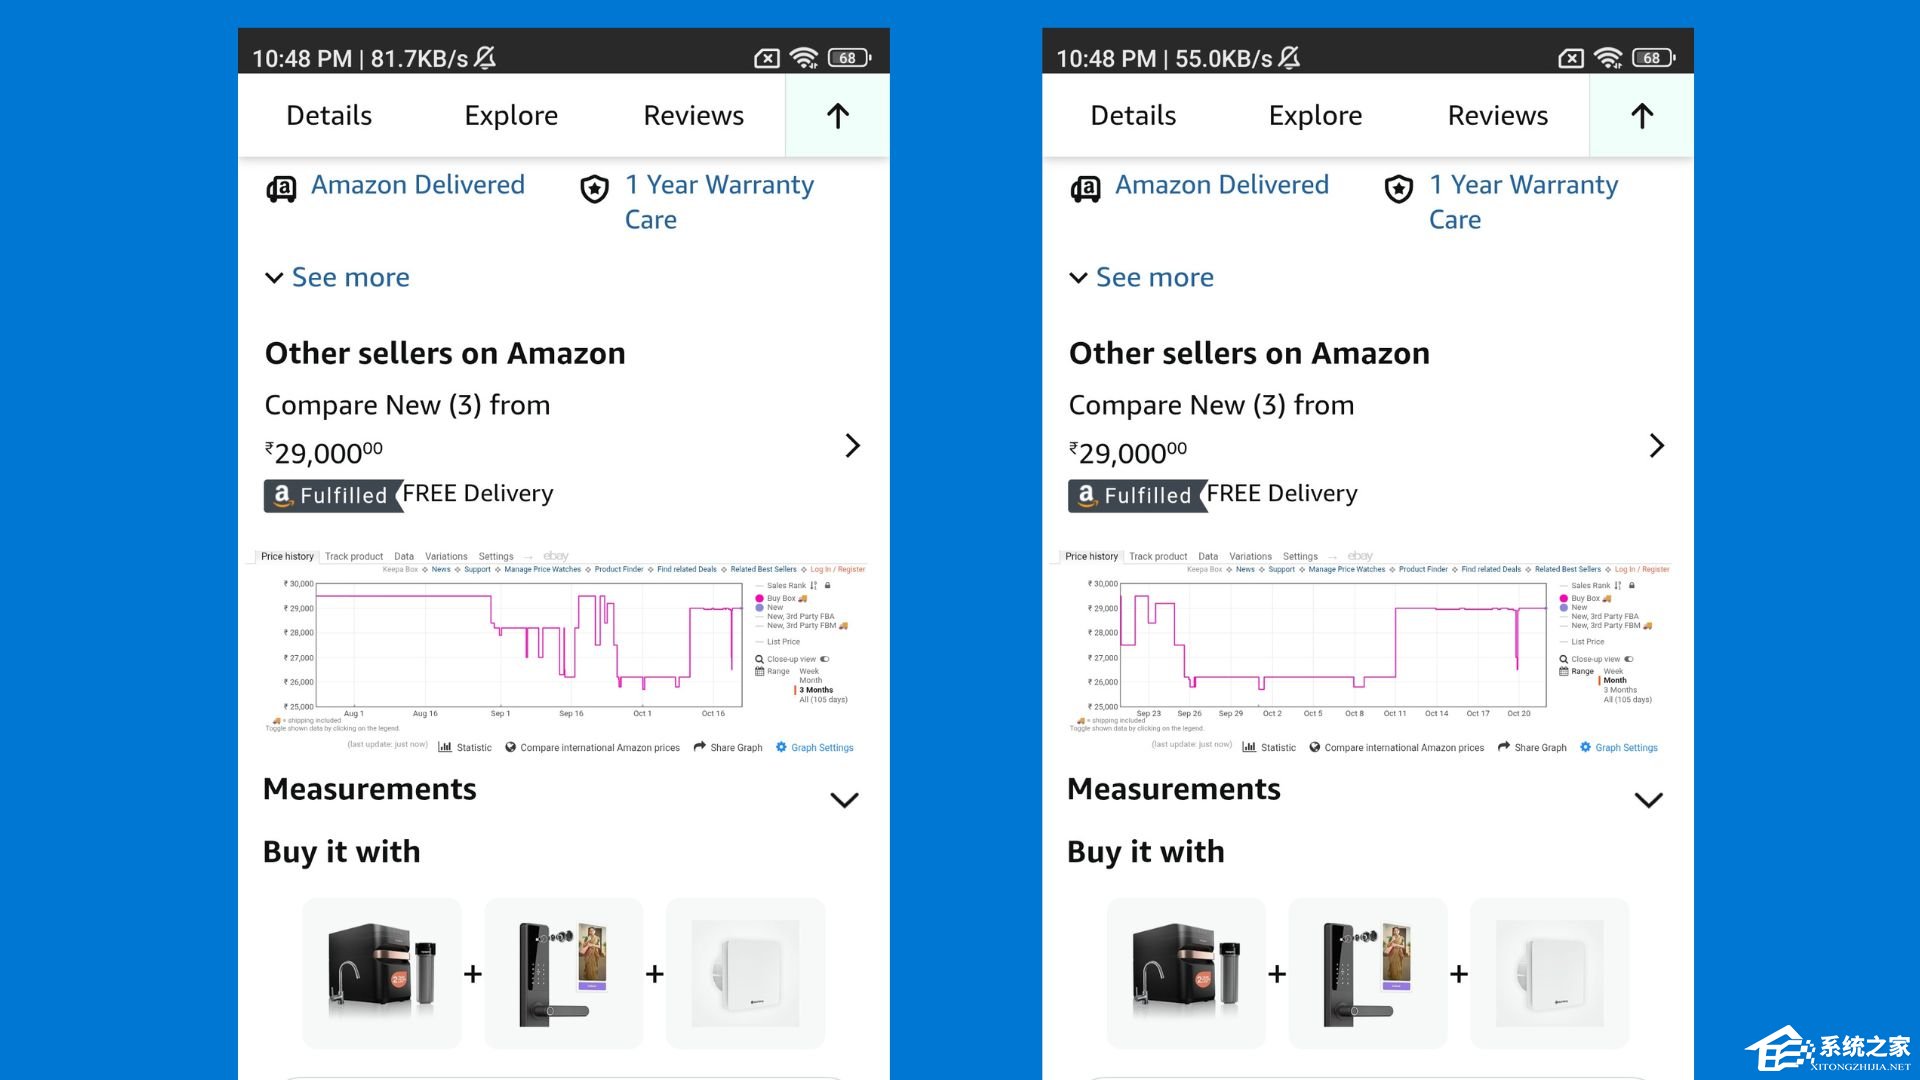The image size is (1920, 1080).
Task: Toggle Close-up view switch on the right phone graph
Action: 1629,659
